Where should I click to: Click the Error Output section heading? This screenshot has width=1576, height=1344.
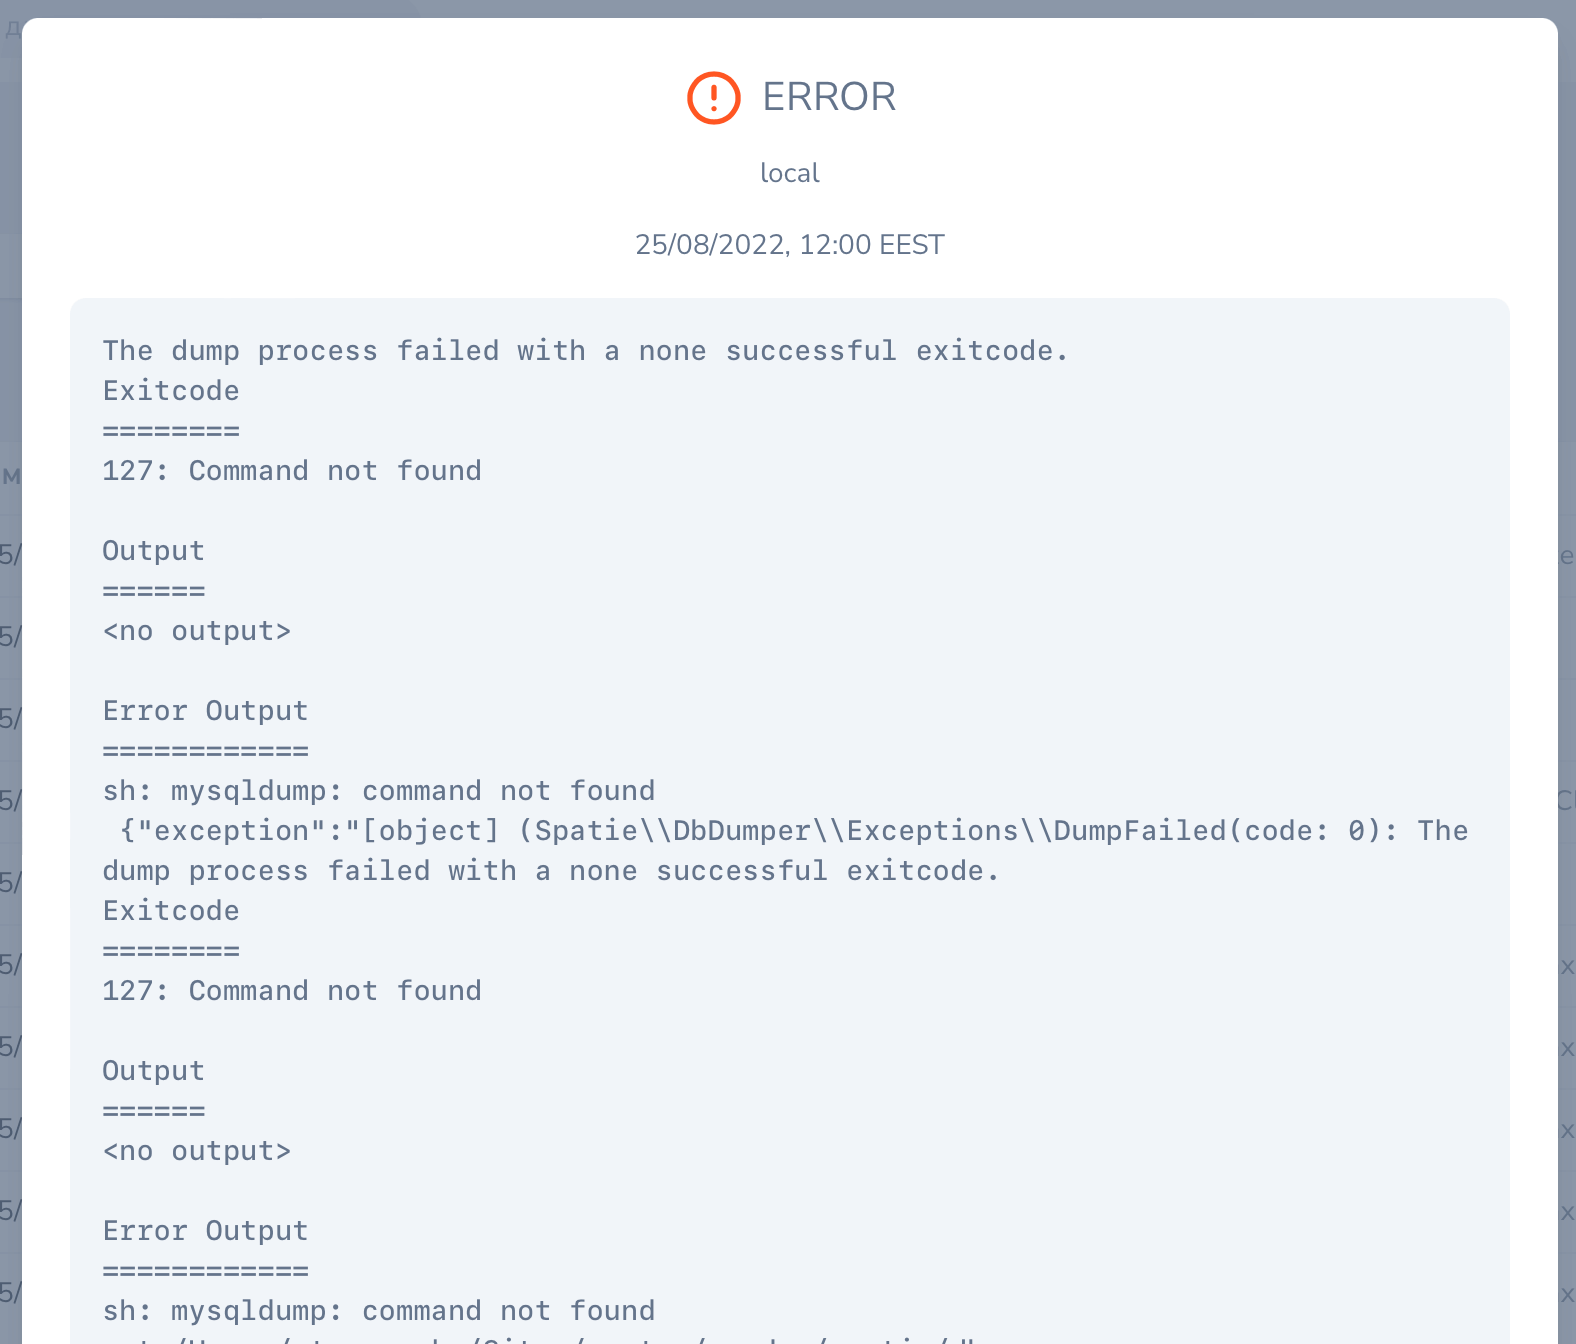[x=205, y=710]
